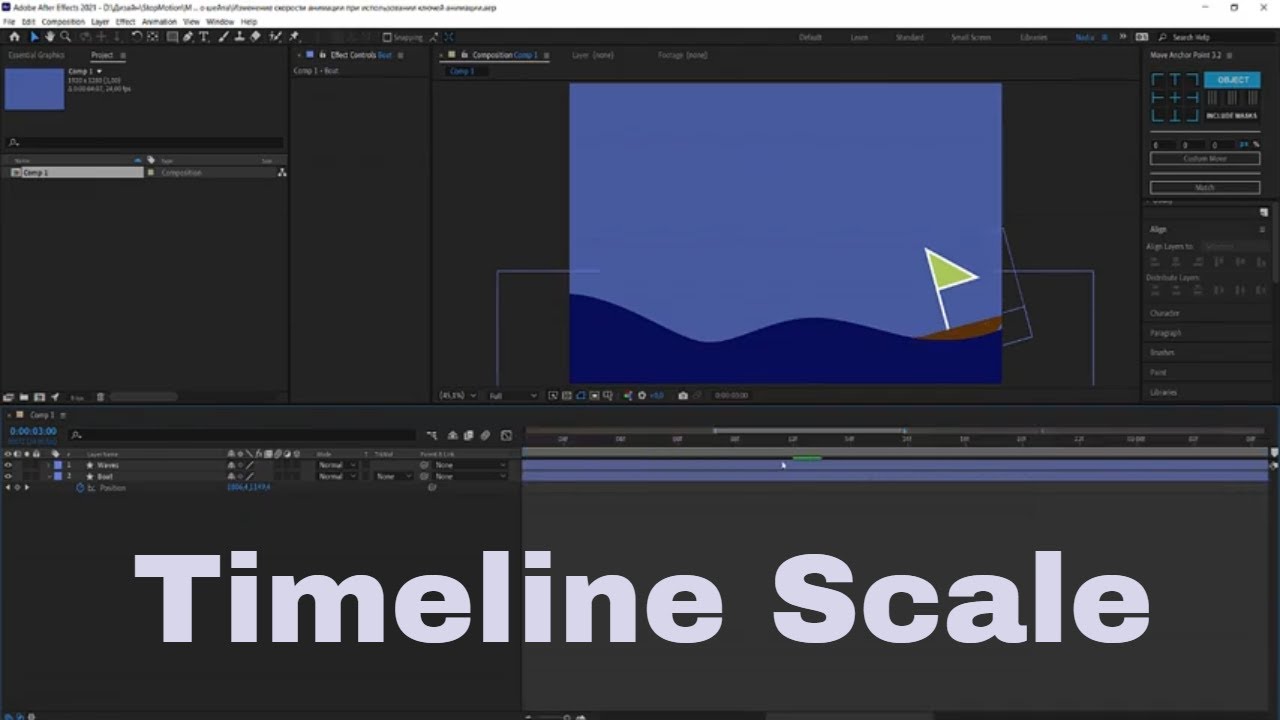Hide the Waves layer
Viewport: 1280px width, 720px height.
(8, 465)
